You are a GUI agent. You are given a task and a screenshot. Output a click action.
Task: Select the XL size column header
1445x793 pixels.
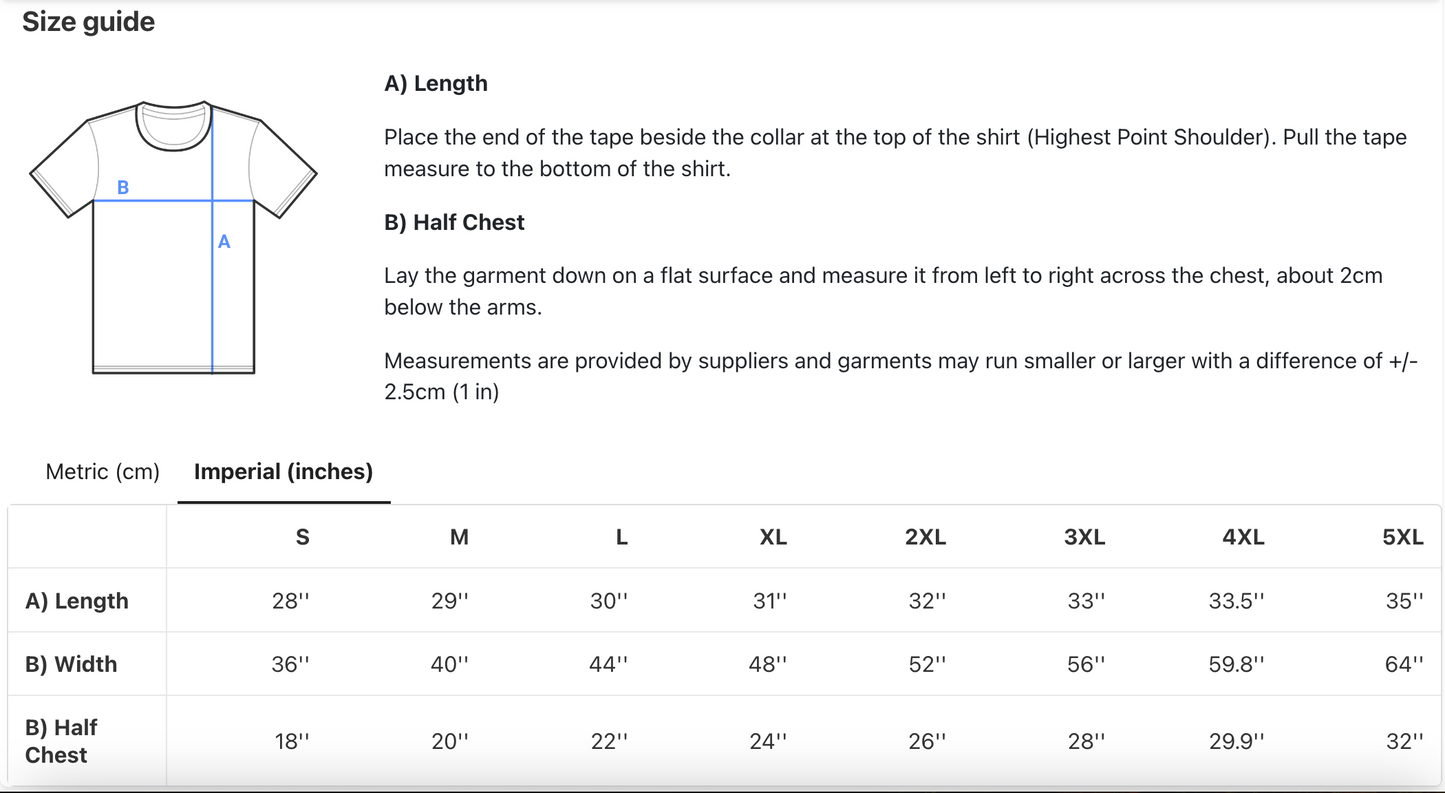click(773, 537)
